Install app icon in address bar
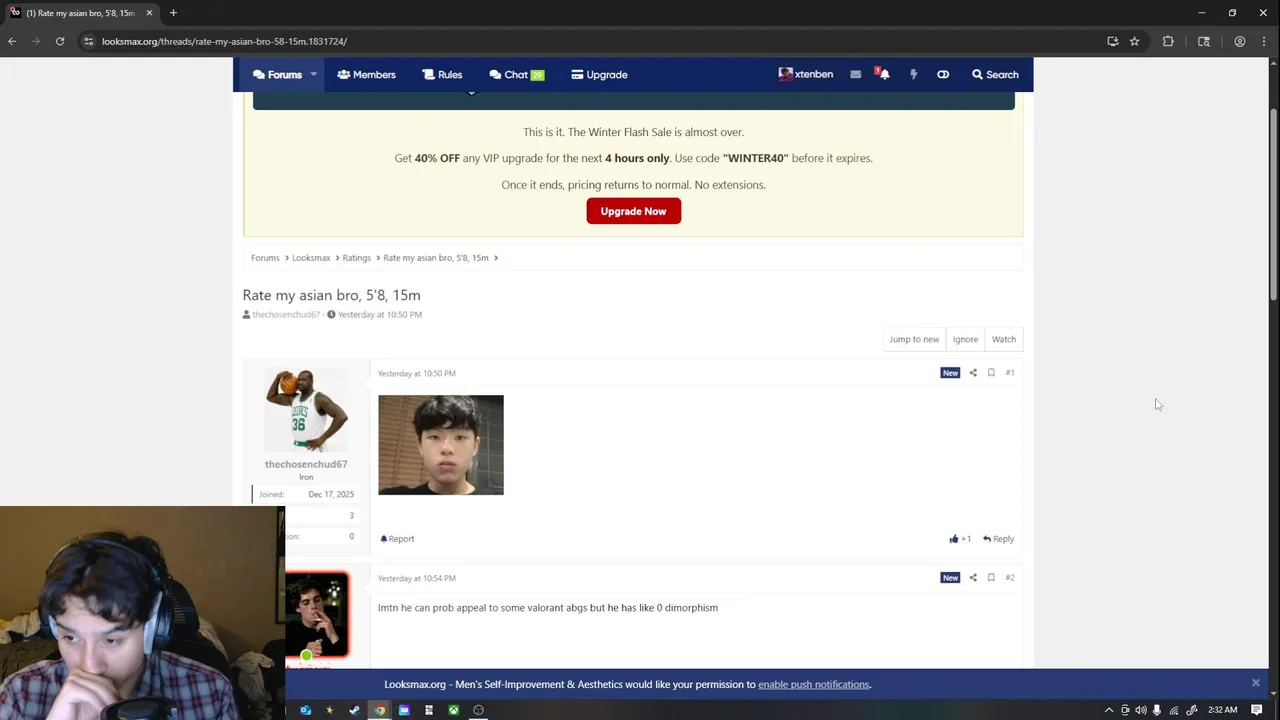Image resolution: width=1280 pixels, height=720 pixels. coord(1112,41)
